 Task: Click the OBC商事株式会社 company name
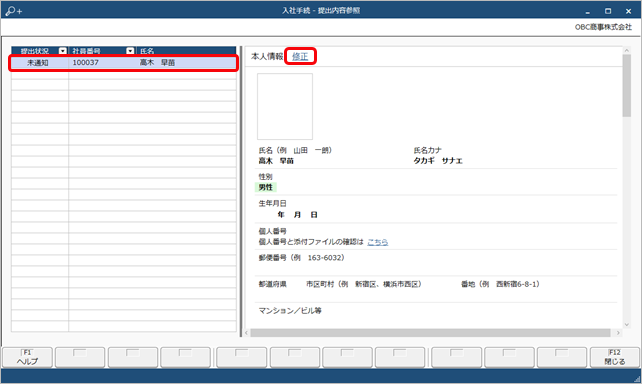tap(604, 27)
